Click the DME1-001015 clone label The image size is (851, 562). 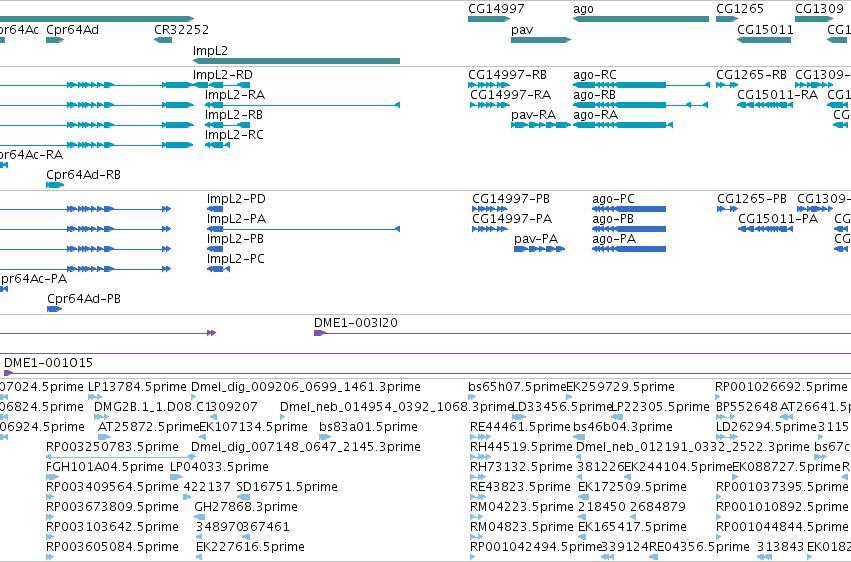point(48,363)
